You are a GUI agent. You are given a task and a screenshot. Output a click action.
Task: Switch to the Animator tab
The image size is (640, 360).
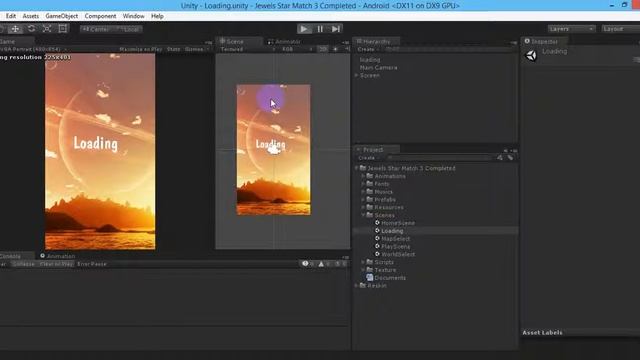click(x=284, y=41)
